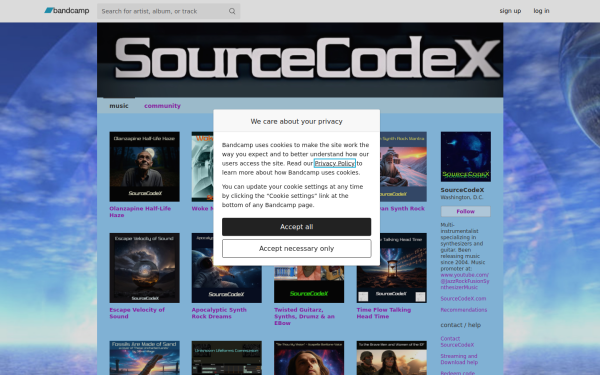
Task: Open the sign up link
Action: pyautogui.click(x=510, y=11)
